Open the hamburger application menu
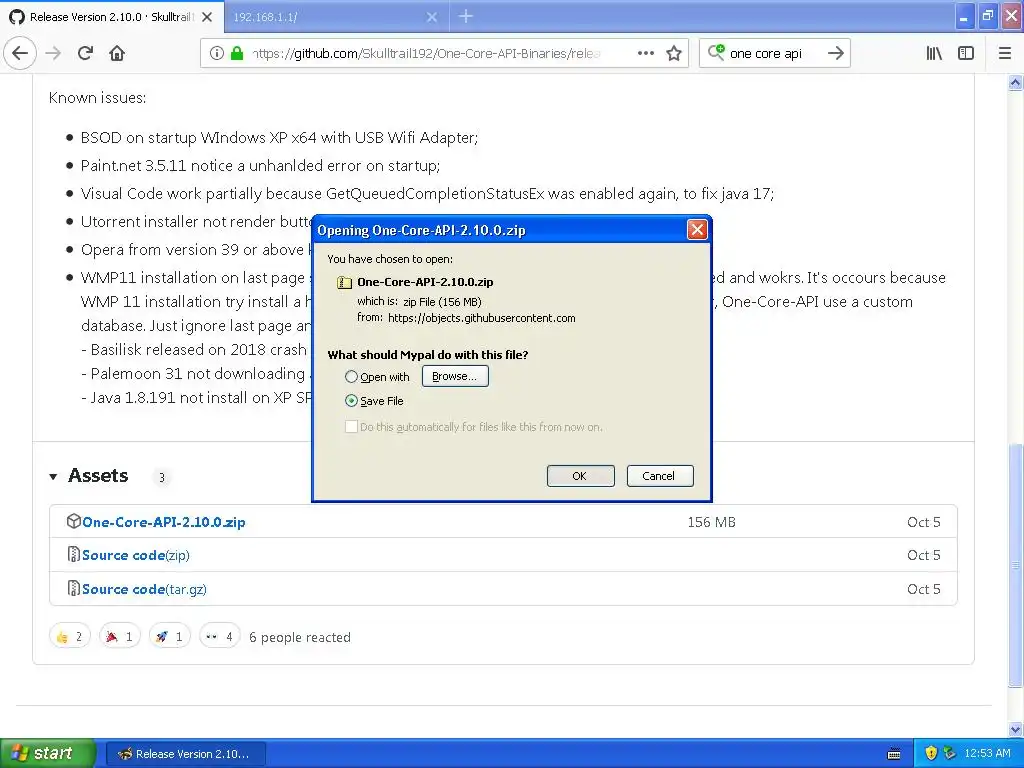Viewport: 1024px width, 768px height. [1005, 53]
